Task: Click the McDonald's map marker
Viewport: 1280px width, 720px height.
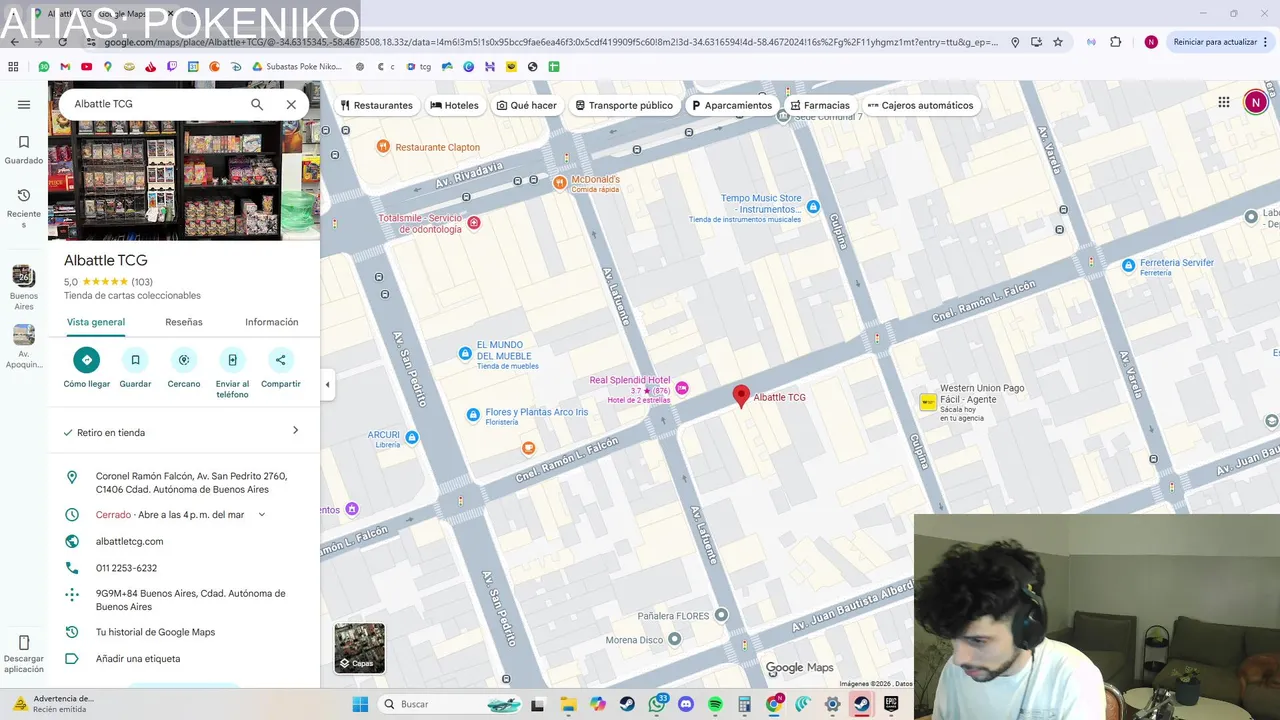Action: tap(560, 182)
